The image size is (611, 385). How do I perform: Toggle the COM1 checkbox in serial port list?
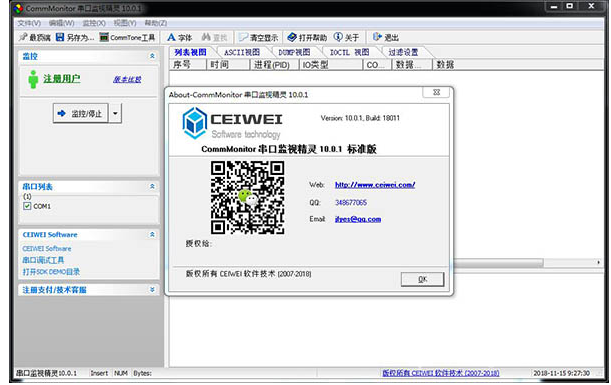coord(27,206)
